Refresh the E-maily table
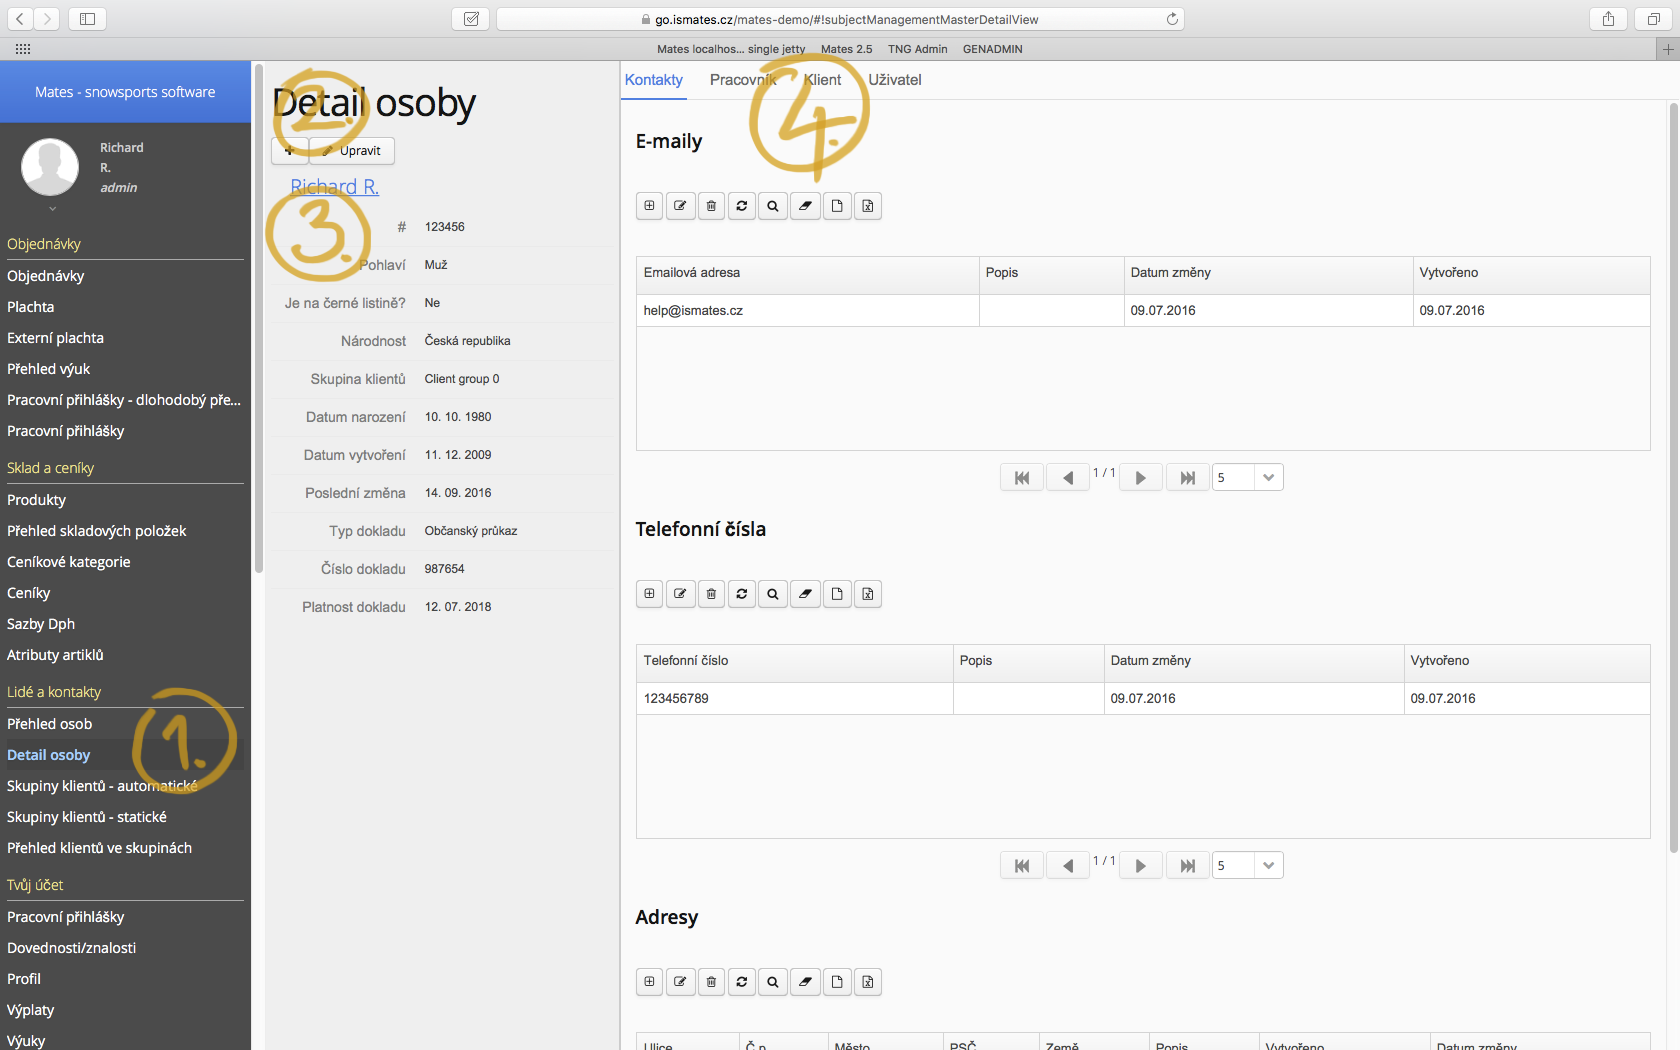1680x1050 pixels. (742, 206)
